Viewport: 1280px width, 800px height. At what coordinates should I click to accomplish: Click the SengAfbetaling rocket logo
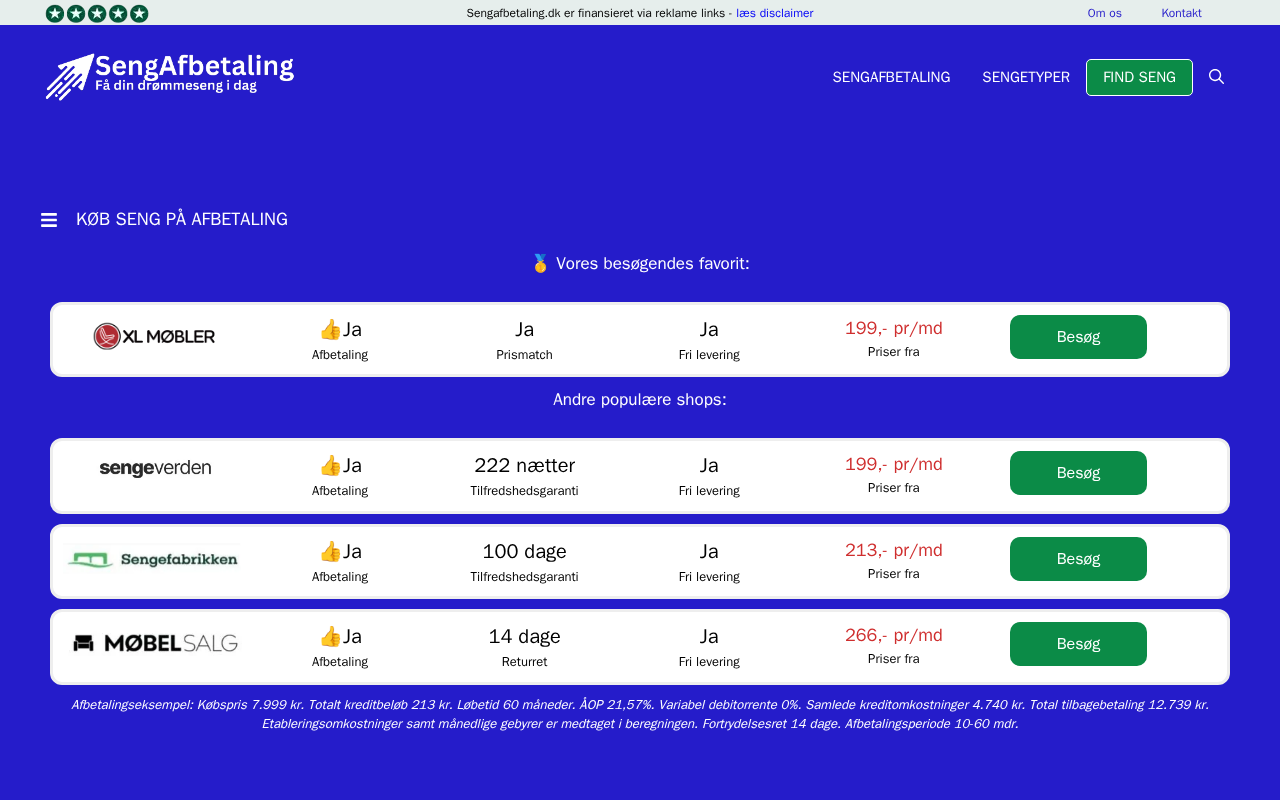(x=170, y=77)
